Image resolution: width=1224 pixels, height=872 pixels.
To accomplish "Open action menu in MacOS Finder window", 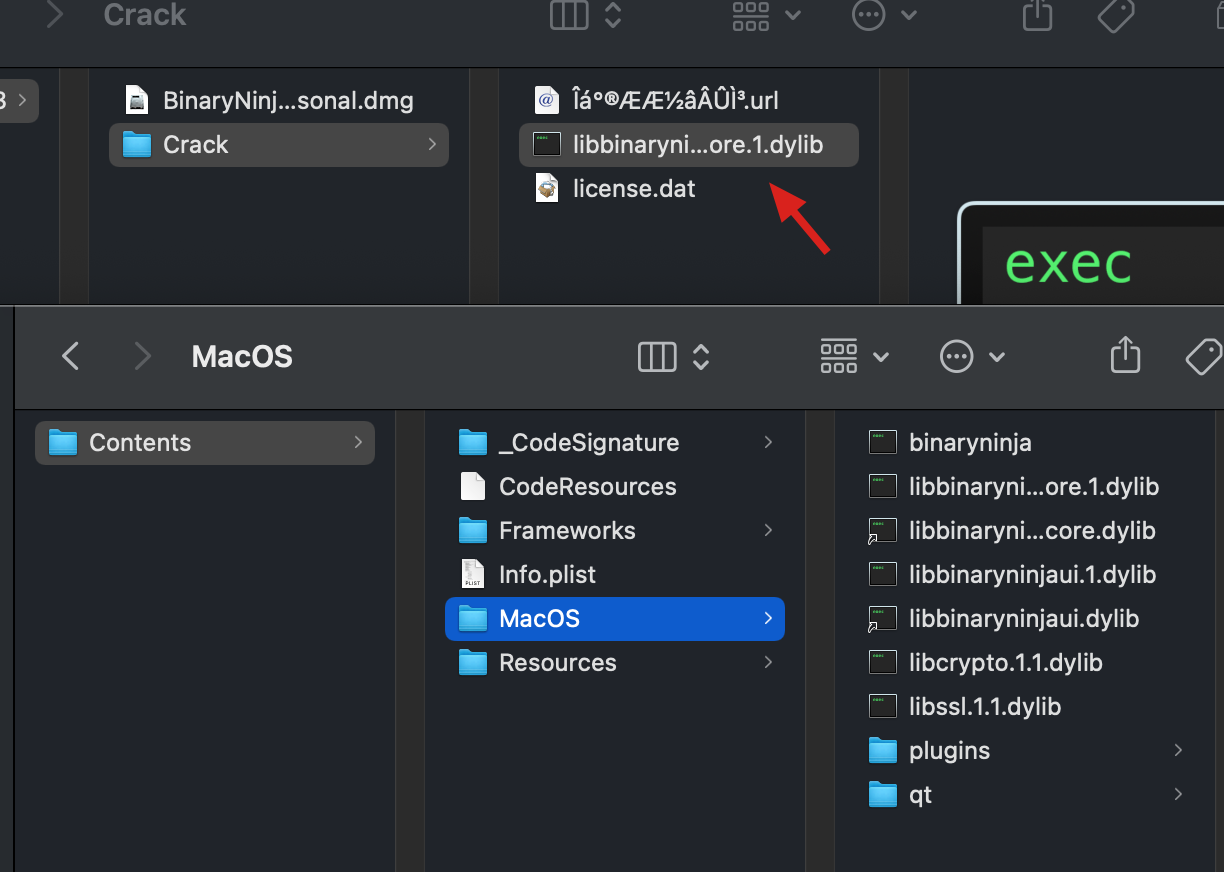I will [972, 356].
